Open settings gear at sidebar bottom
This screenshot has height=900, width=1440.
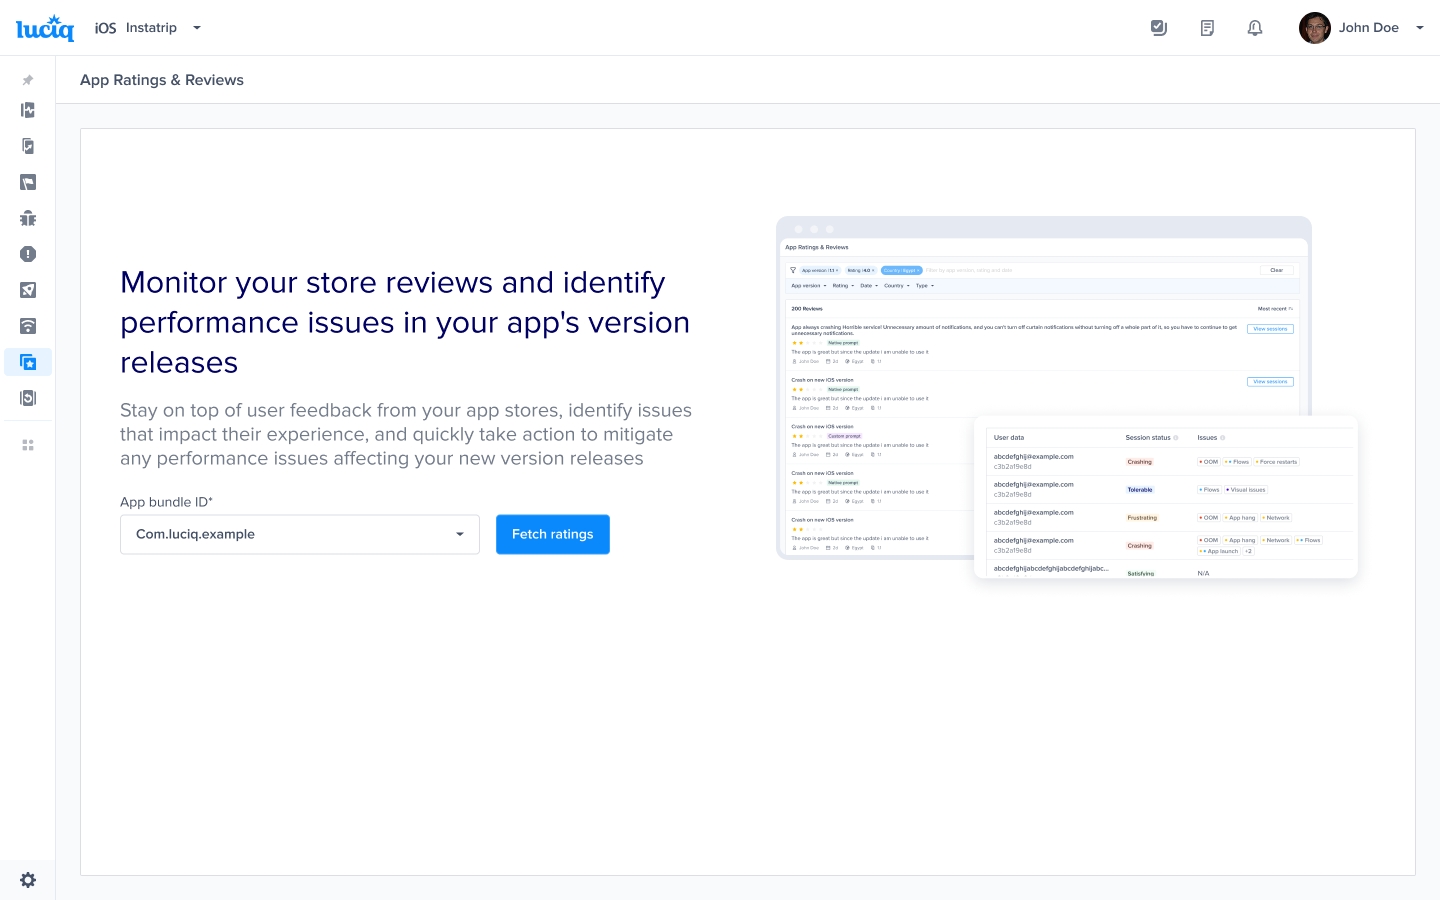(x=28, y=880)
